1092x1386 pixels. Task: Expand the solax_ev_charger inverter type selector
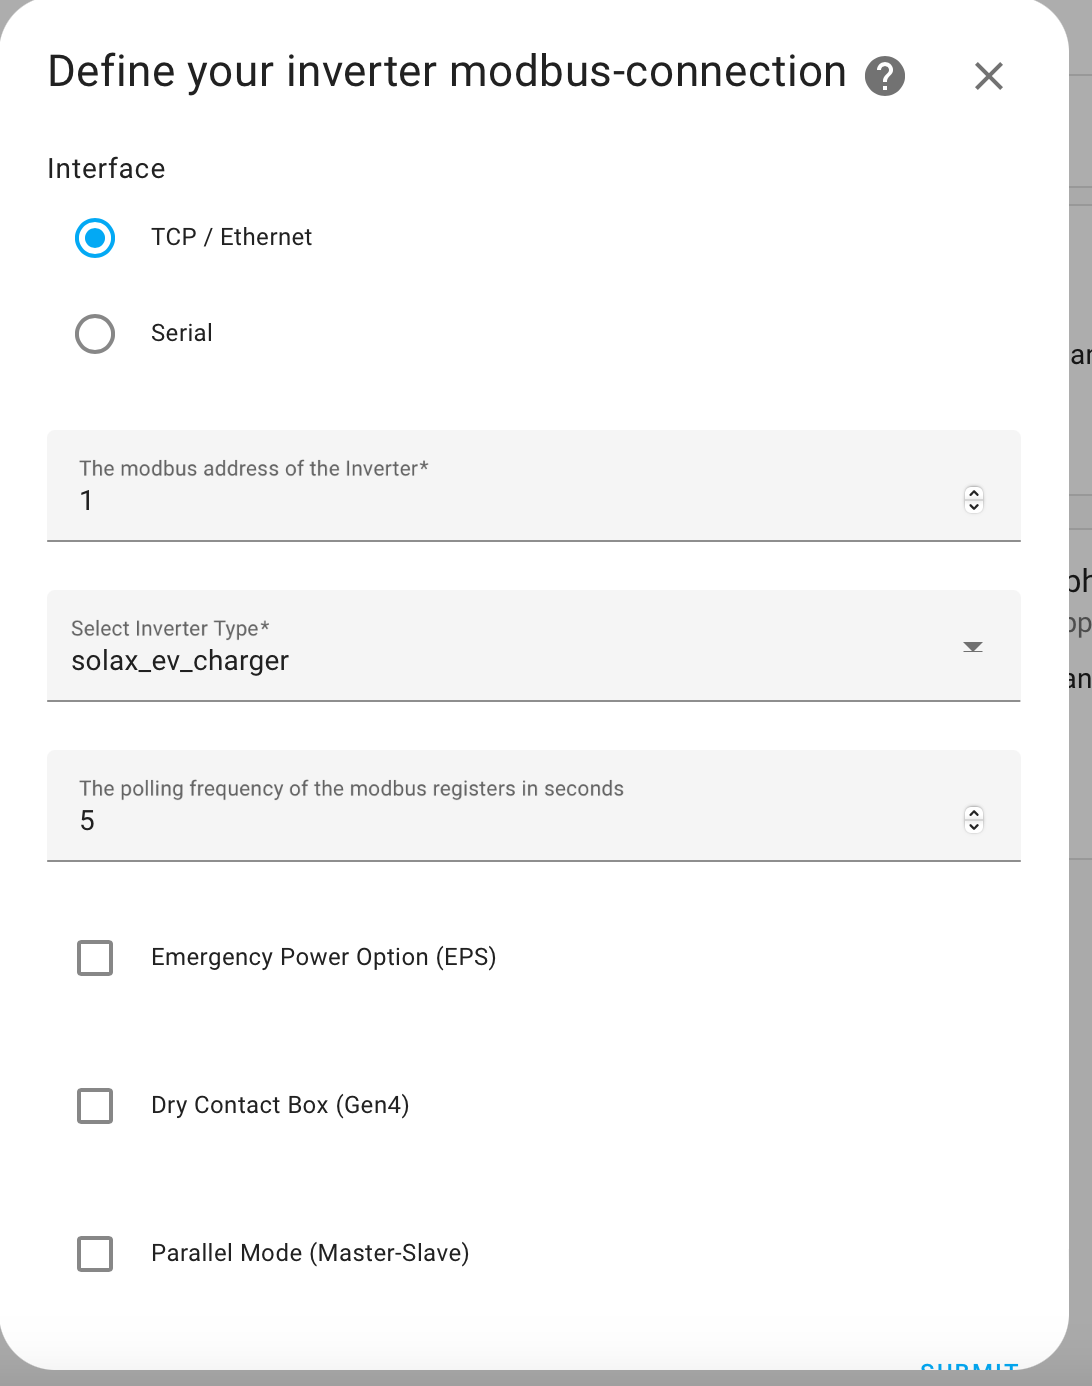click(972, 646)
